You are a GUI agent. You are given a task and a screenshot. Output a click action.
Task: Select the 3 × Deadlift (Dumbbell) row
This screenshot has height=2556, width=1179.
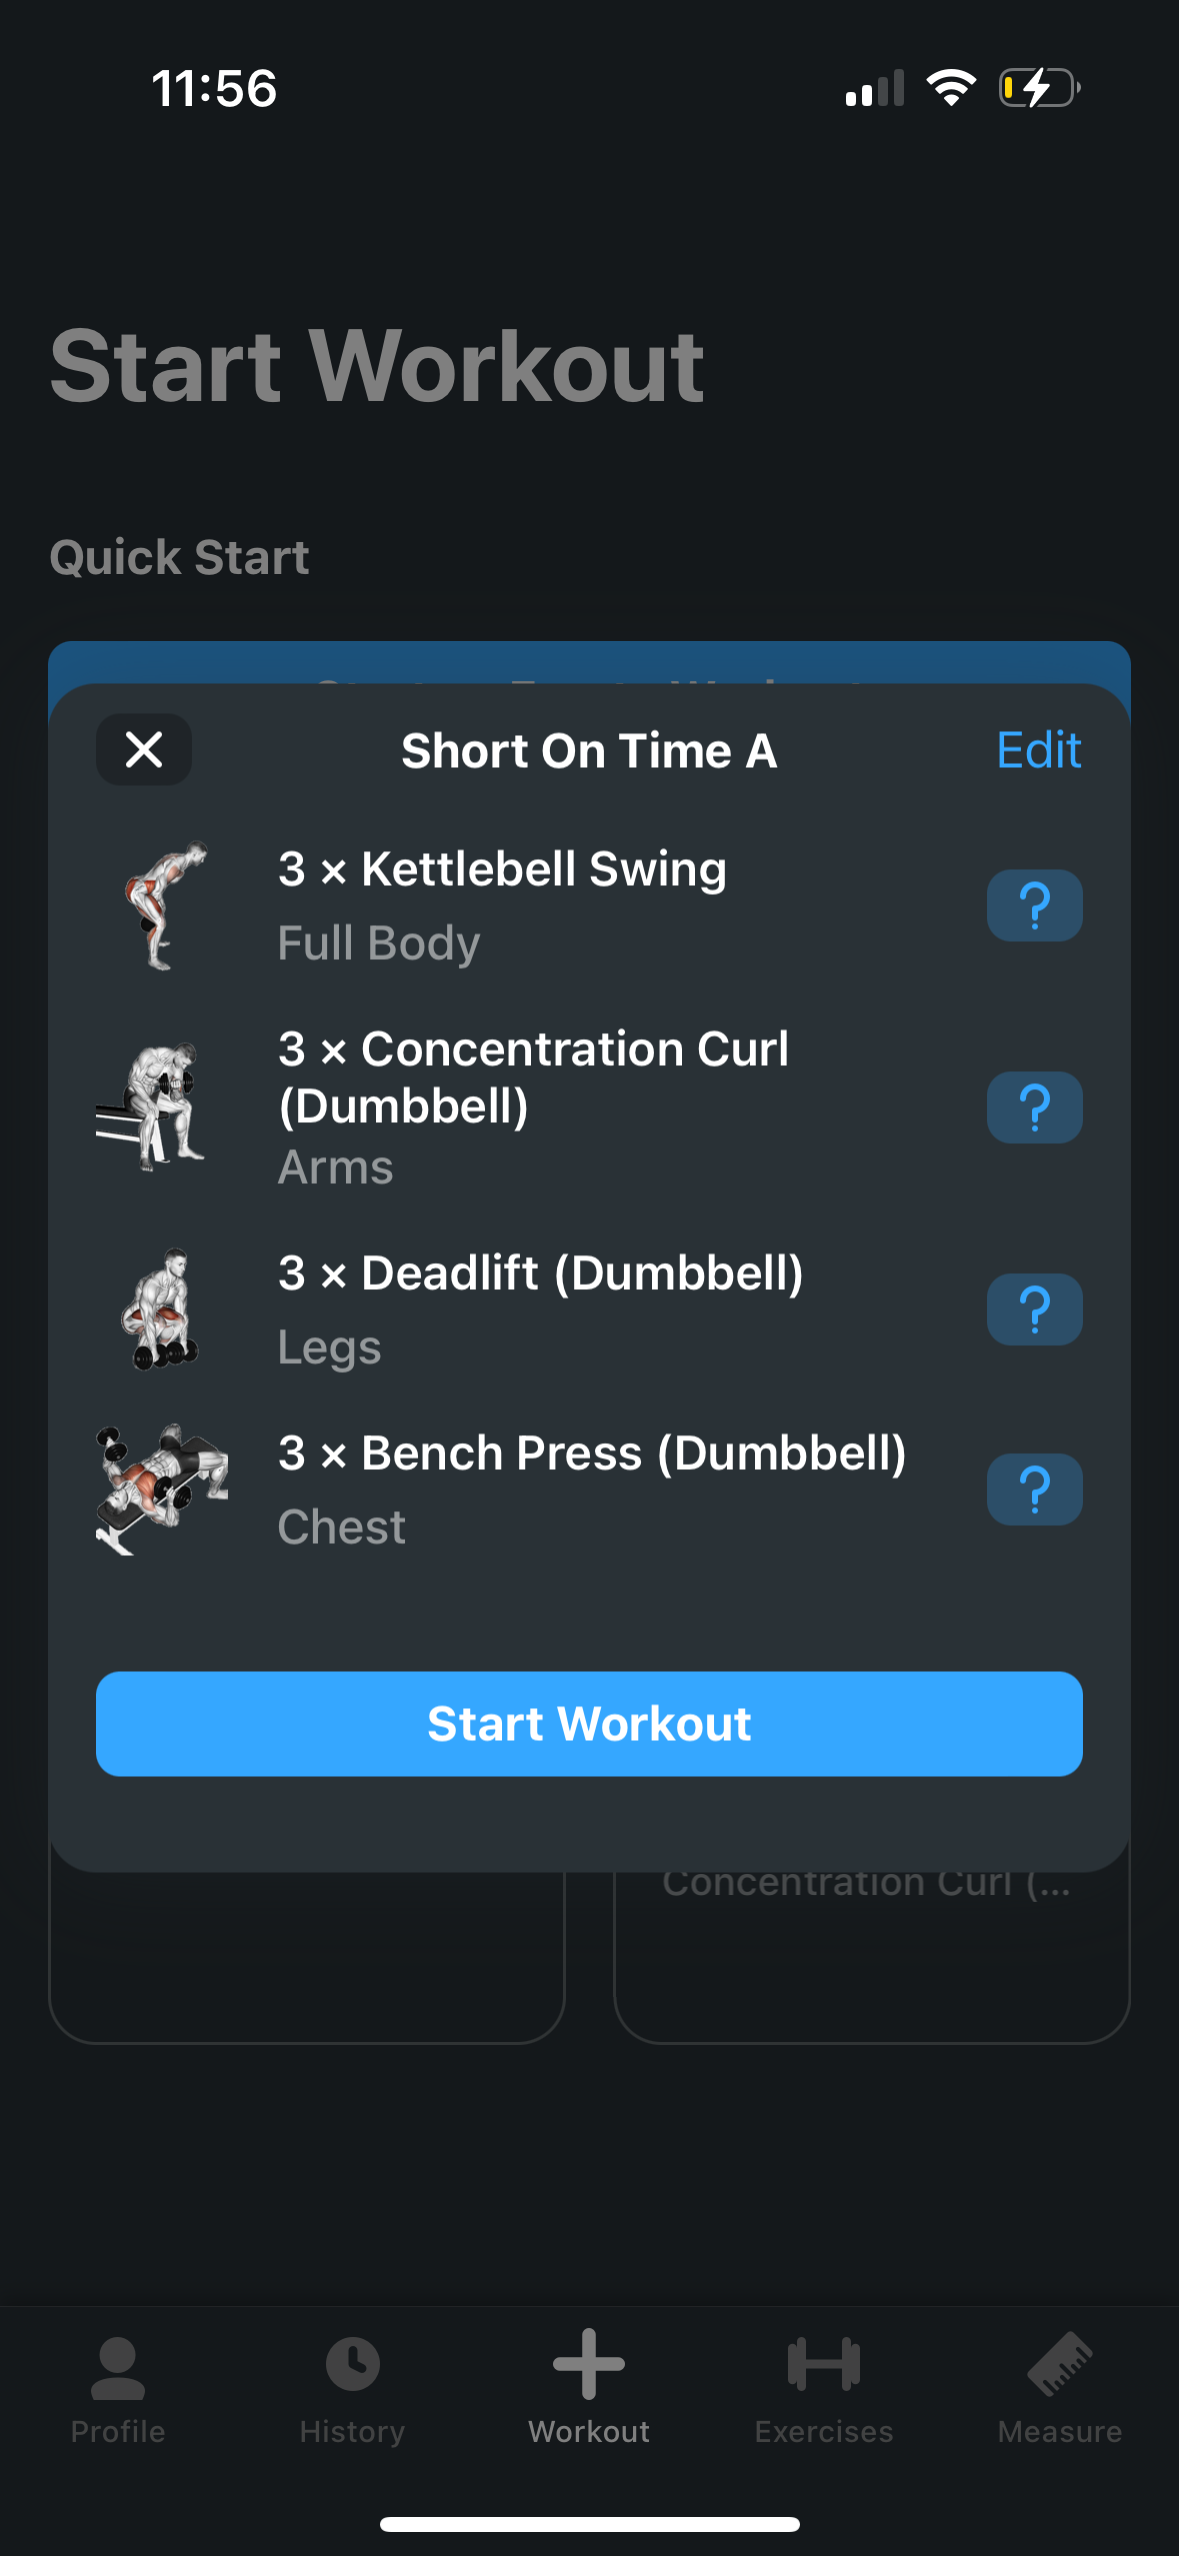point(600,1310)
